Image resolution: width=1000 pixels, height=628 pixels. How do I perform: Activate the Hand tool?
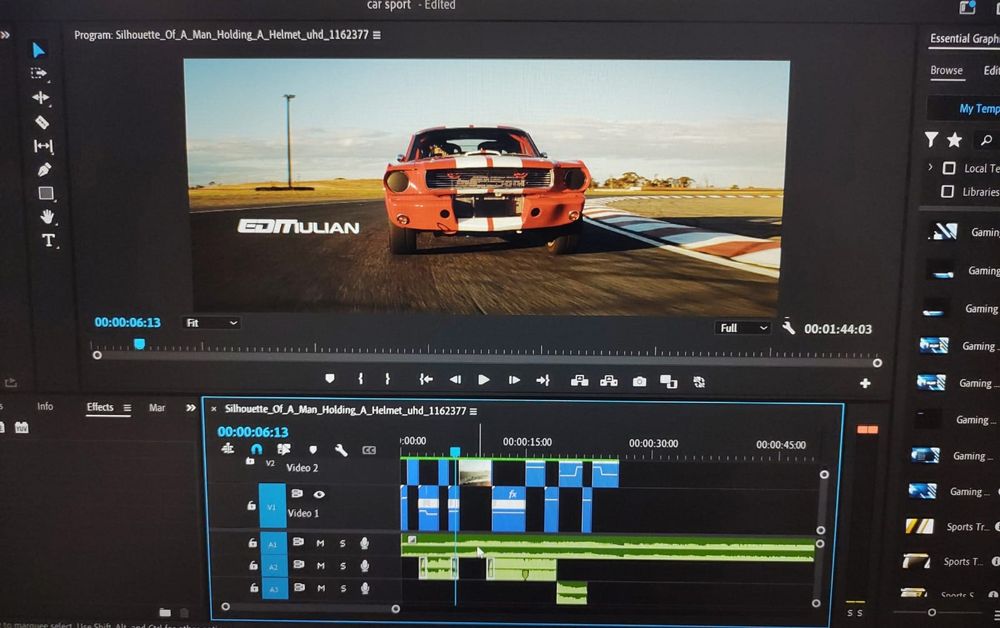[46, 216]
